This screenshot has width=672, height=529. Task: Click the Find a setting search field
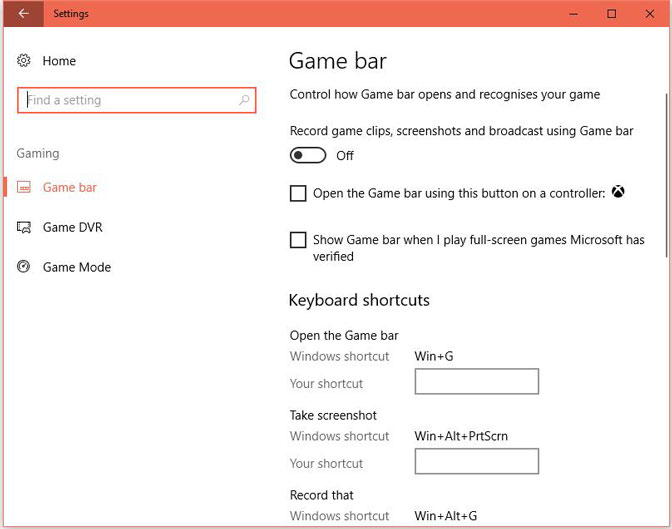130,101
